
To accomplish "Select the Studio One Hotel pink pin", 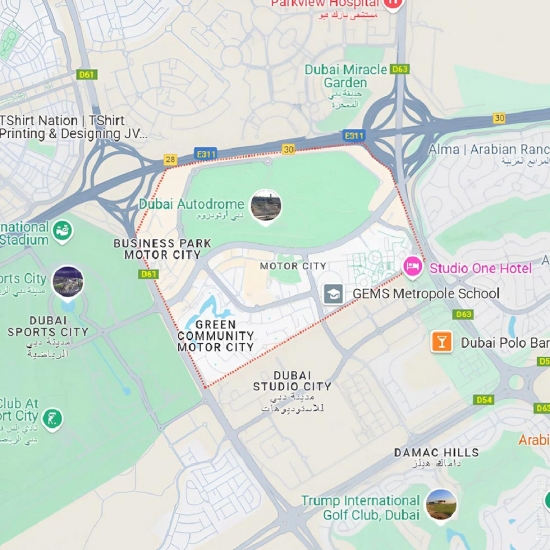I will click(x=412, y=268).
